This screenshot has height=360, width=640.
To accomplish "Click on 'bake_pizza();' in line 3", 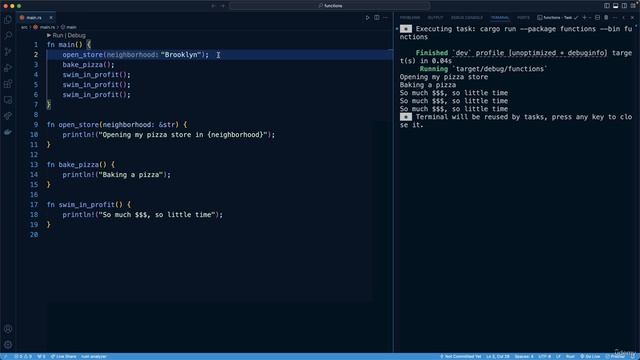I will coord(88,65).
